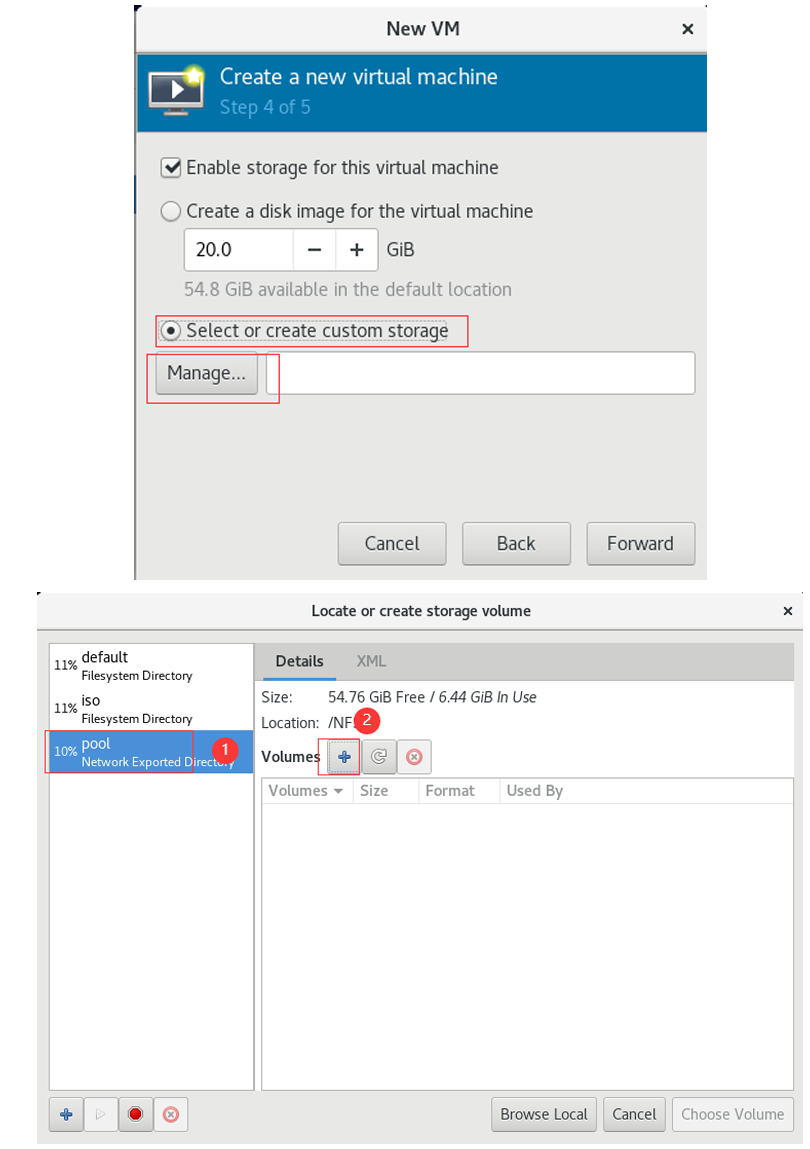Cancel the storage volume dialog
This screenshot has width=810, height=1149.
634,1115
